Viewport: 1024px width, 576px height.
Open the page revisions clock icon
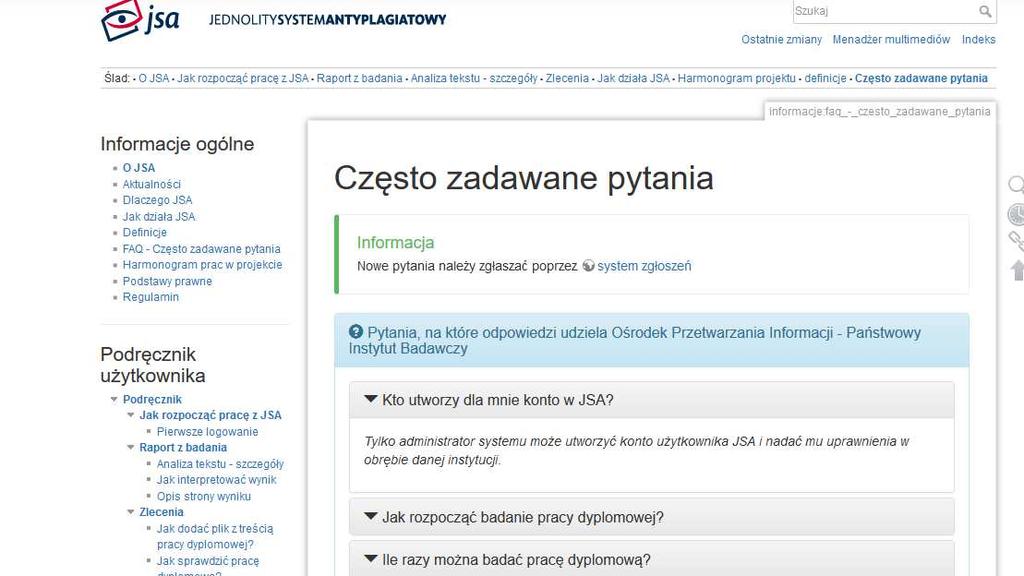1016,214
